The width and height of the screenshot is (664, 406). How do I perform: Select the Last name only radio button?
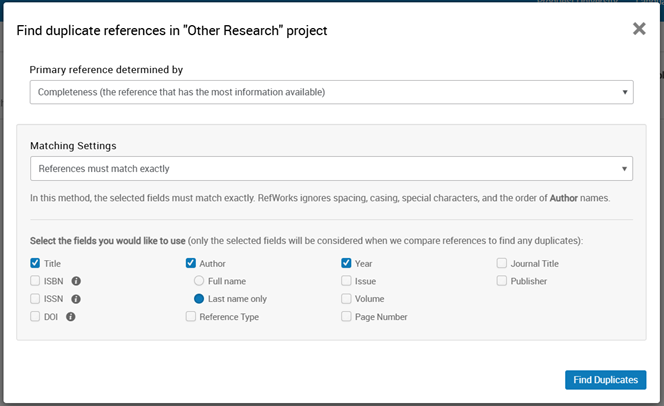(199, 299)
